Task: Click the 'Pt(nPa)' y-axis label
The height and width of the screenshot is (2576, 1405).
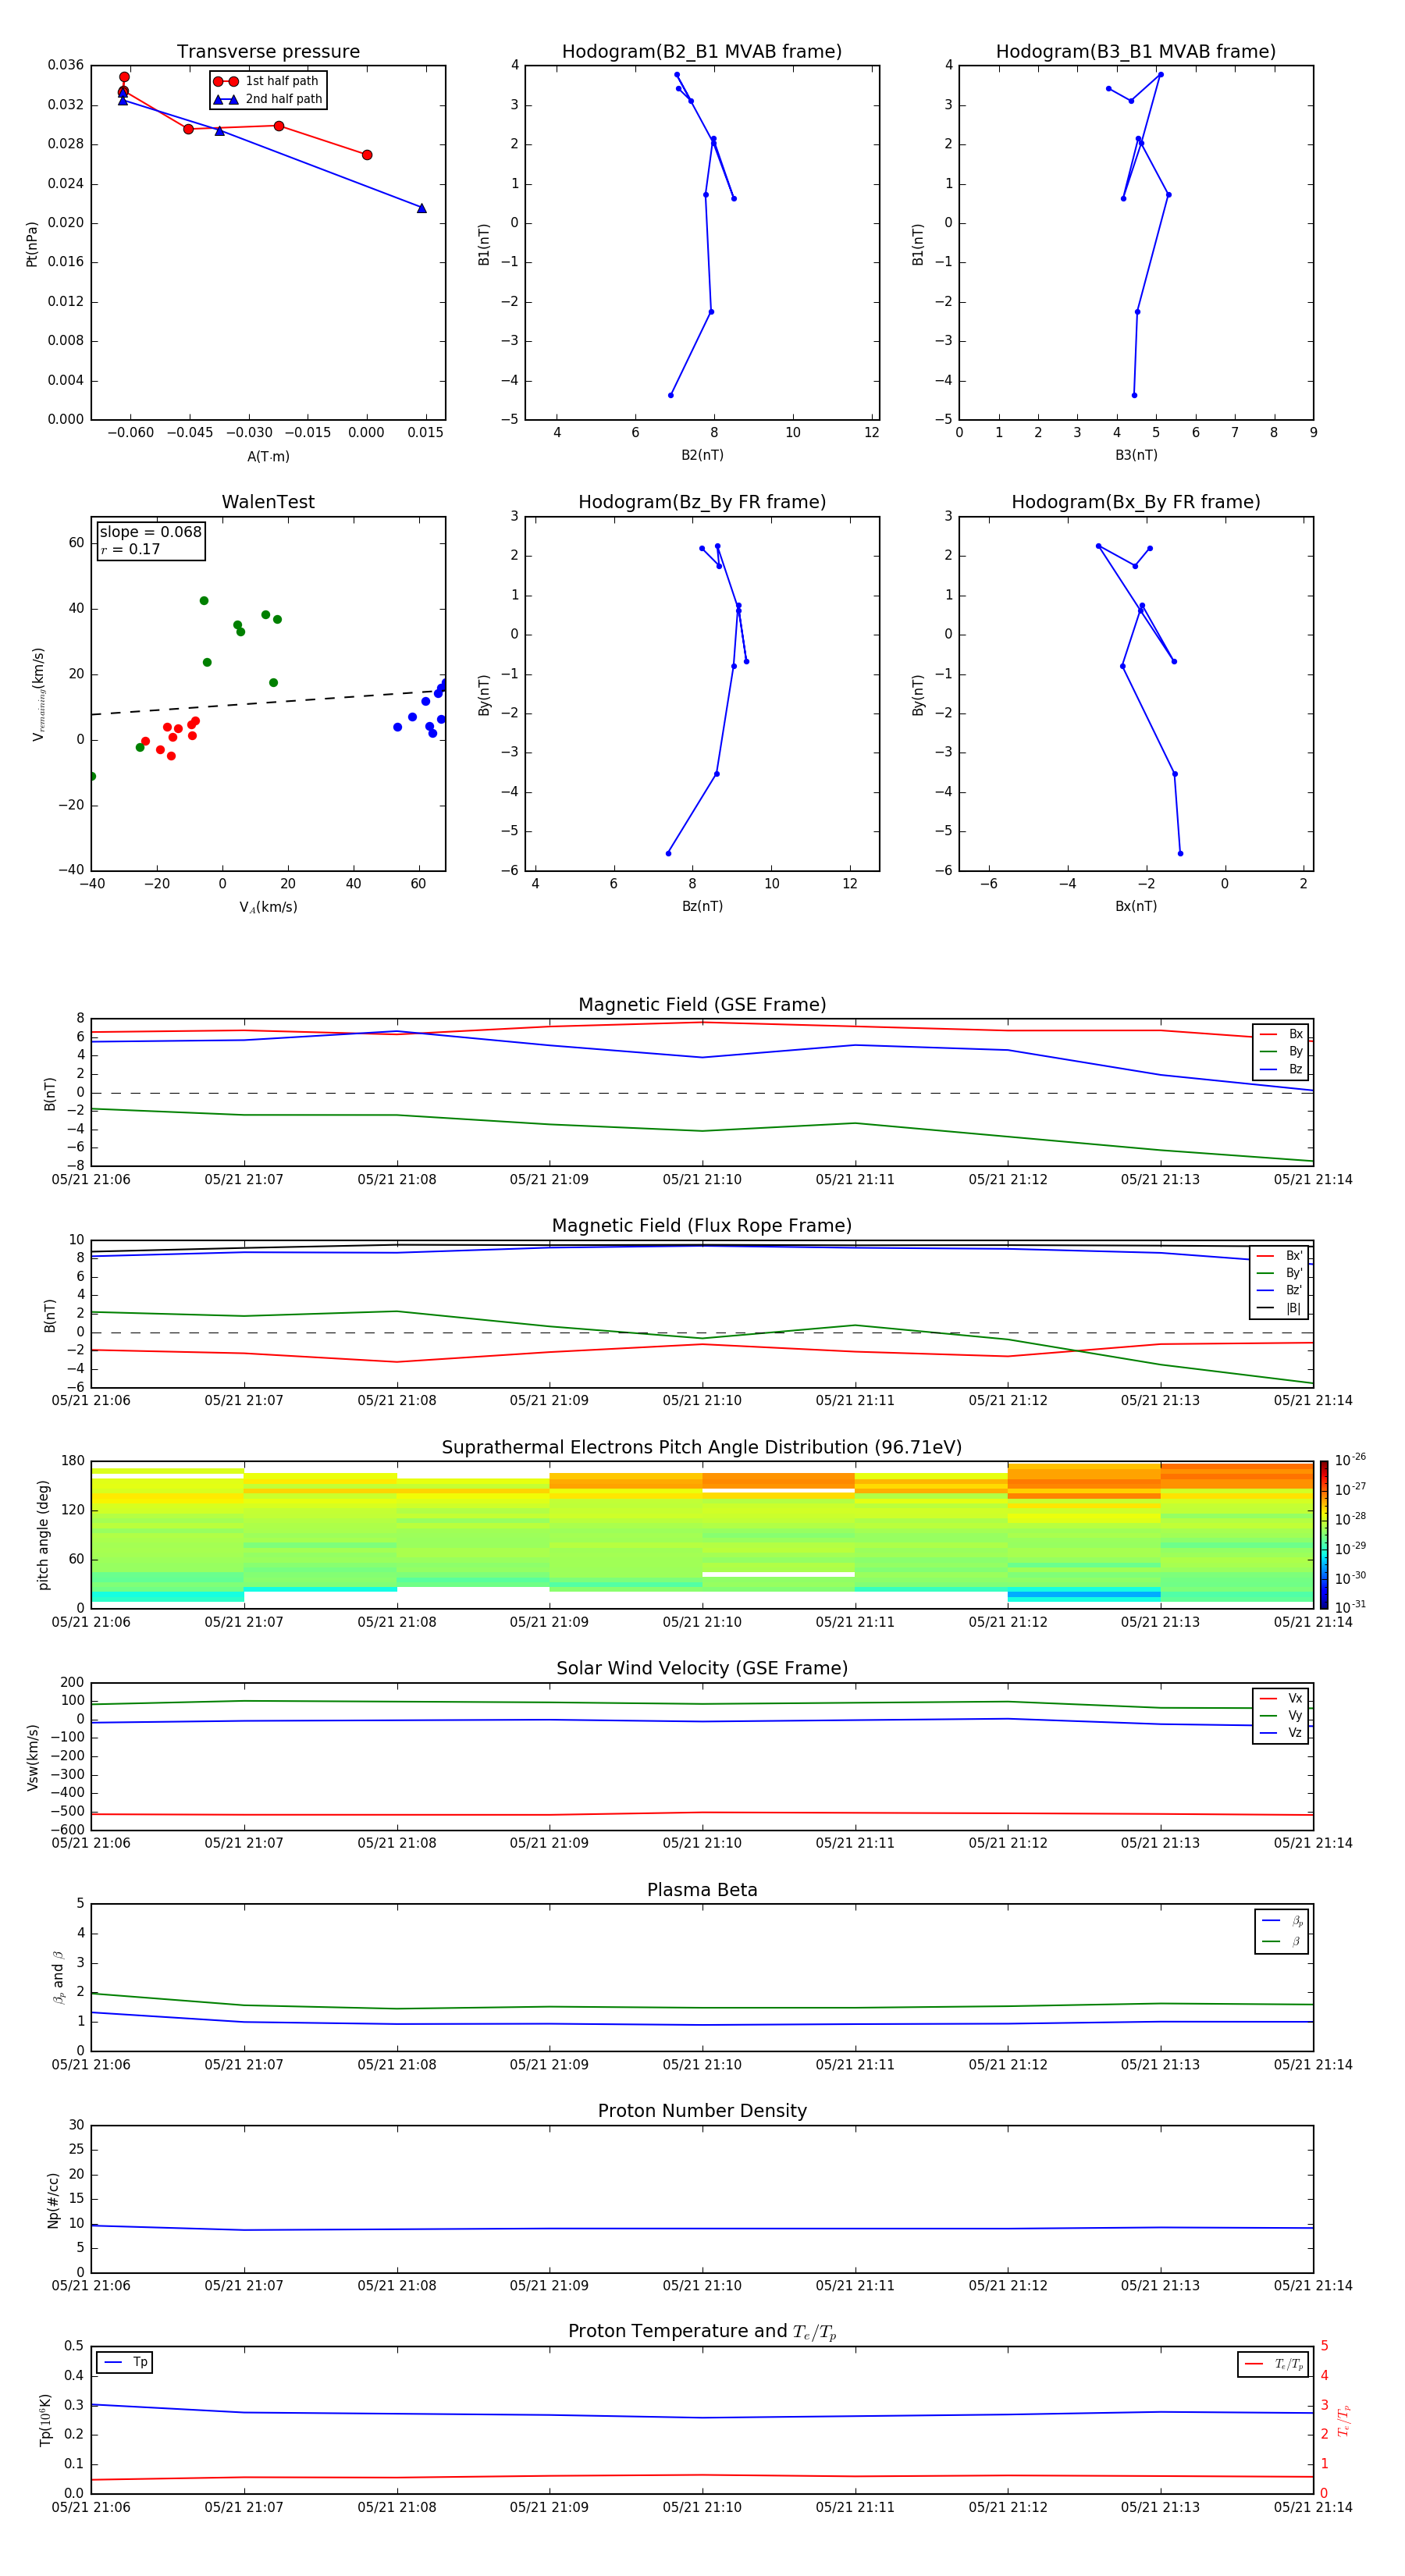Action: coord(31,243)
